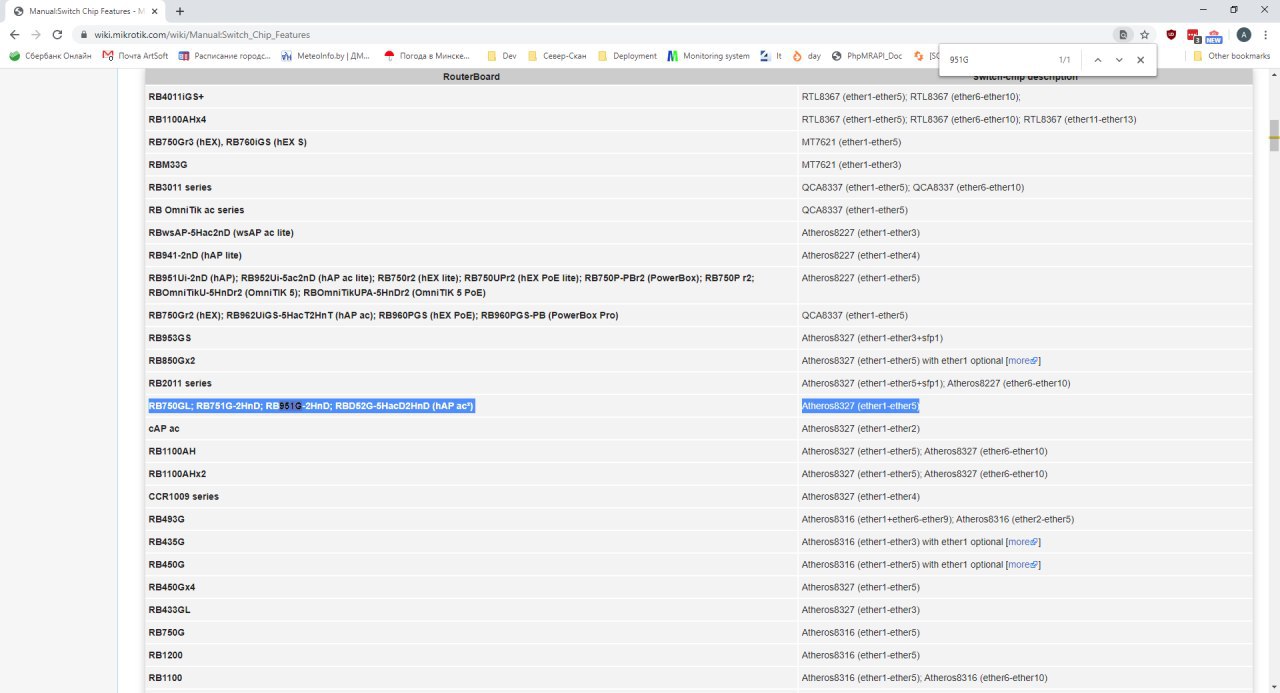Open the PhpMRAPI_Doc bookmark
The width and height of the screenshot is (1280, 693).
tap(866, 56)
